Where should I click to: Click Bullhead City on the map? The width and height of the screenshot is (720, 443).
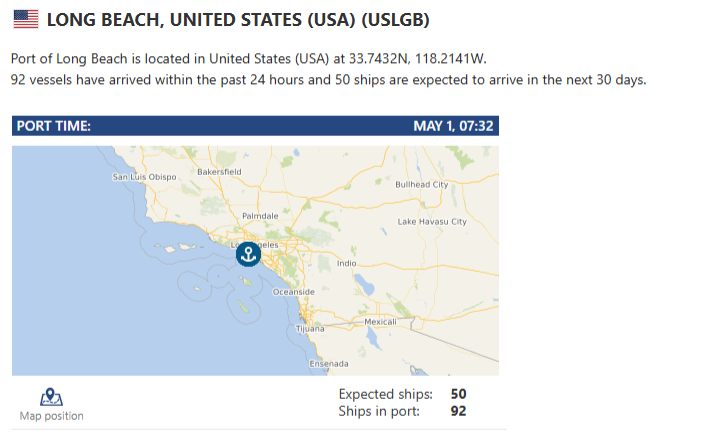click(422, 185)
